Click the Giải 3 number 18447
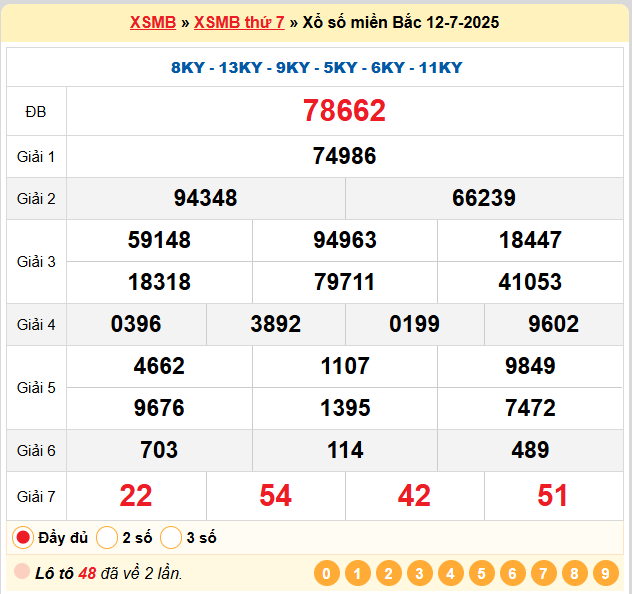 point(530,240)
